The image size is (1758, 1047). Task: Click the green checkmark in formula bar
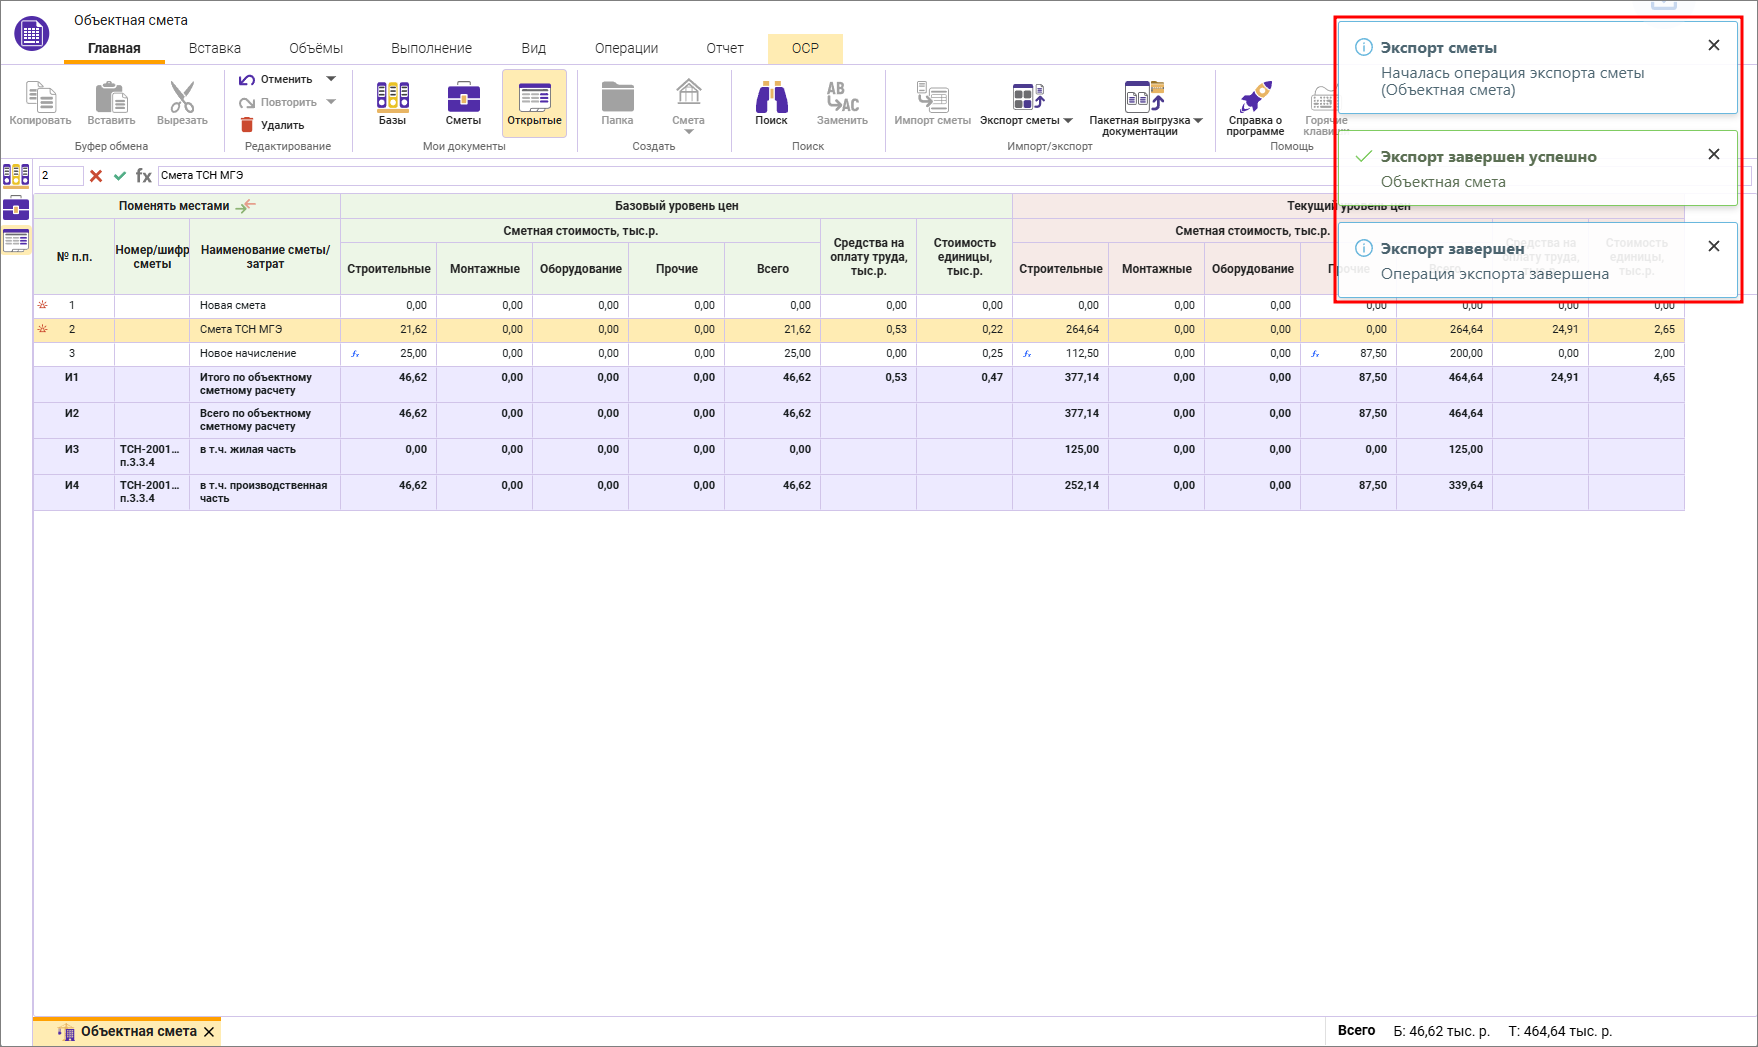120,176
